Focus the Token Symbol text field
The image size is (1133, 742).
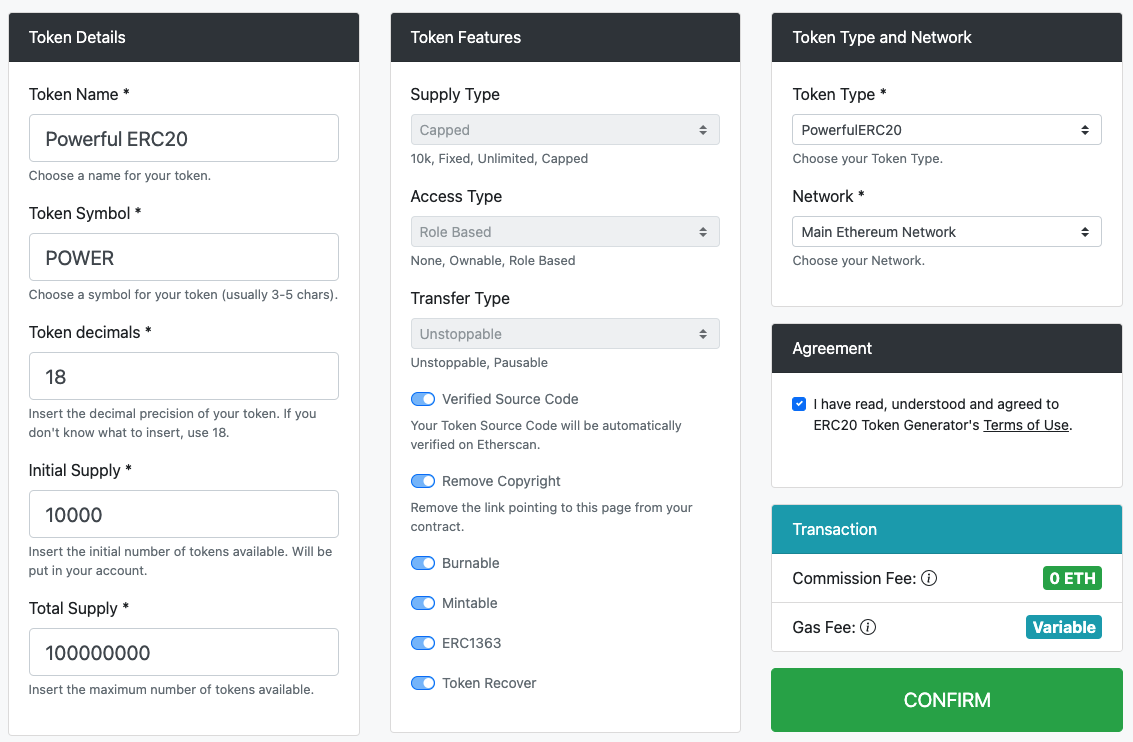(184, 257)
